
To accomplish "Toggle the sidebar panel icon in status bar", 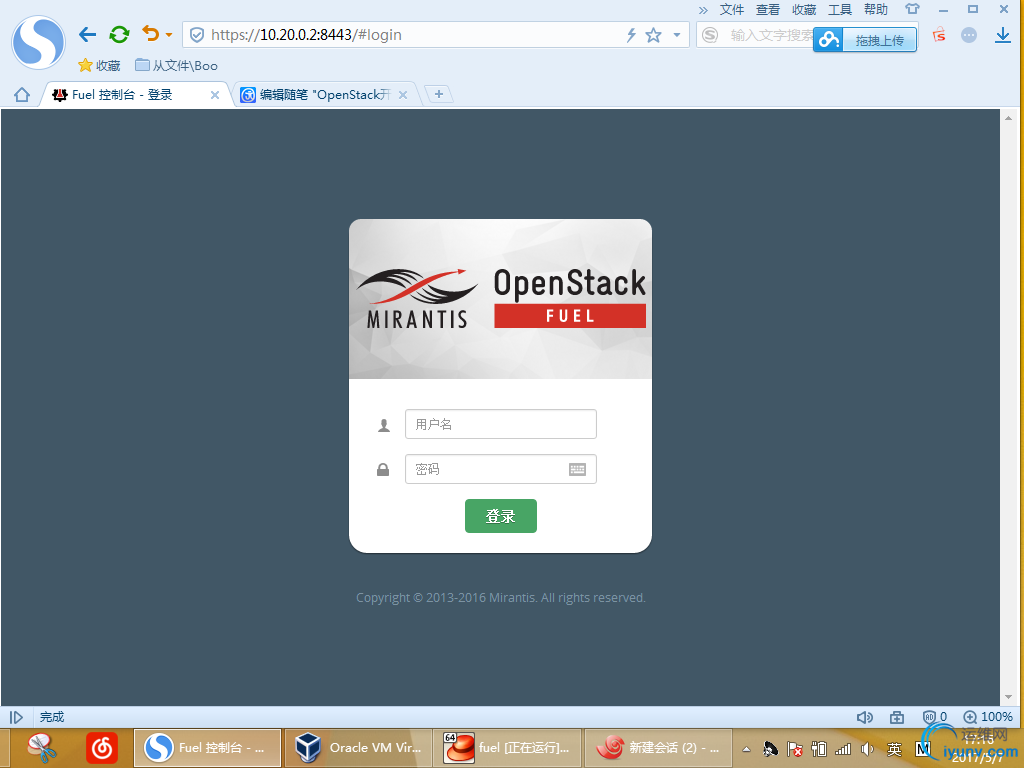I will [x=16, y=717].
